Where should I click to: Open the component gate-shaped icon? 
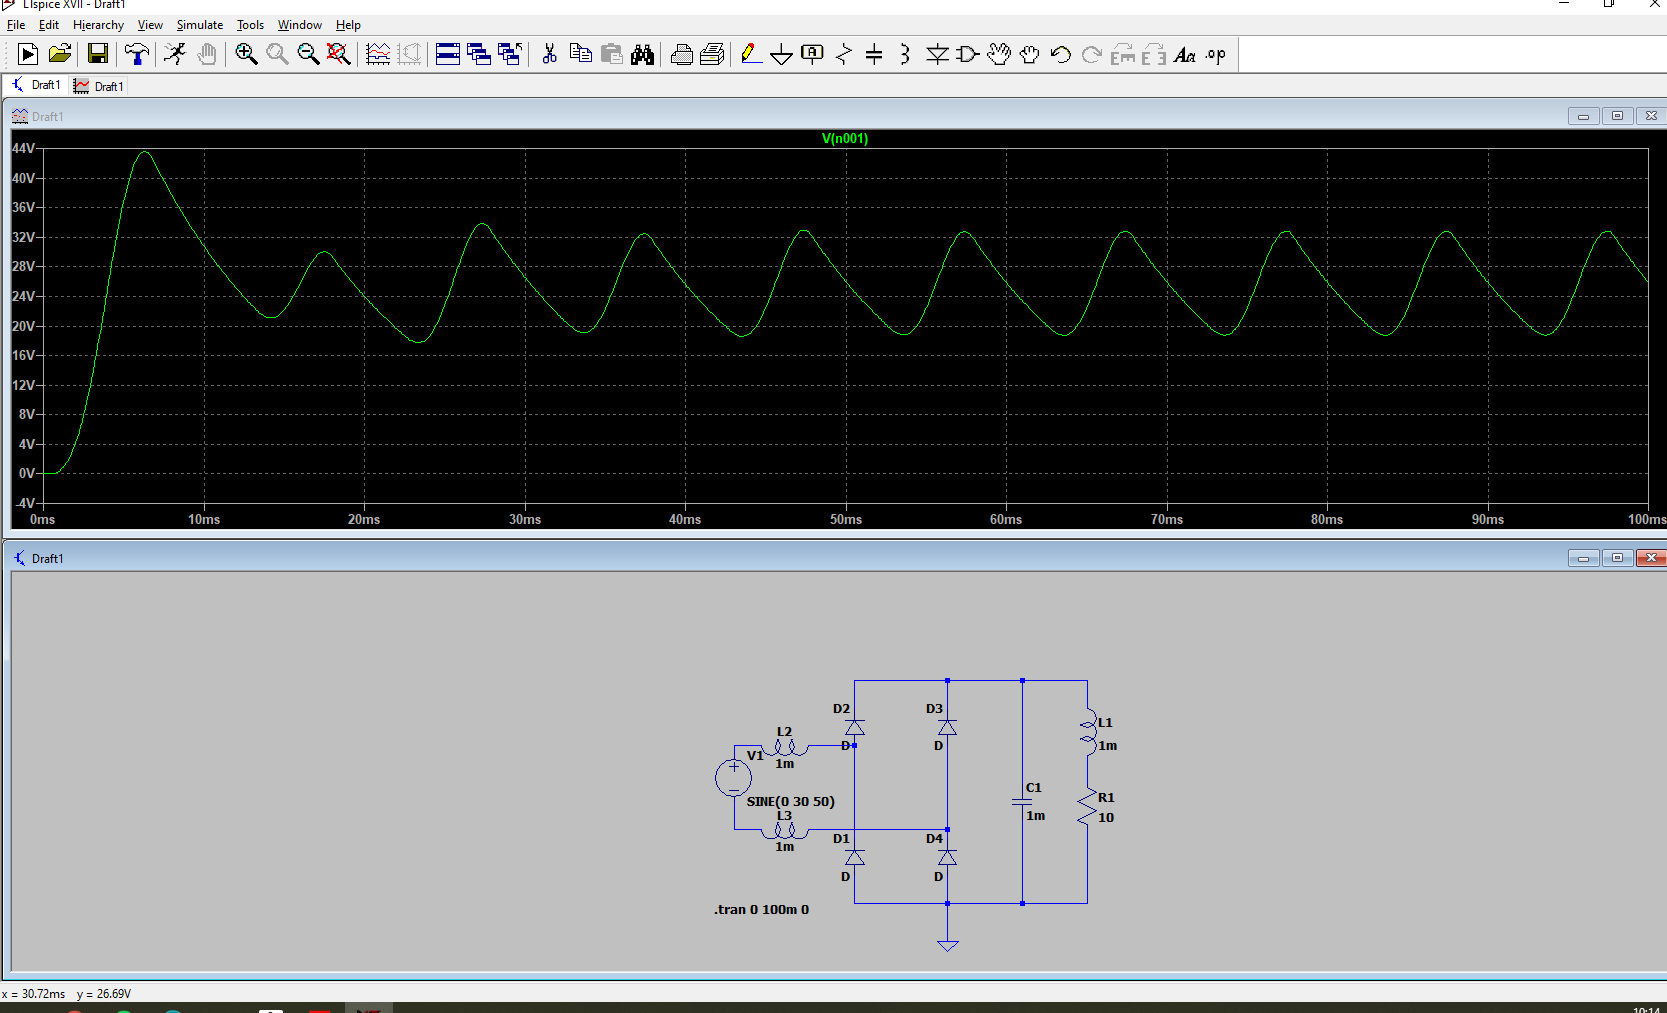(968, 55)
